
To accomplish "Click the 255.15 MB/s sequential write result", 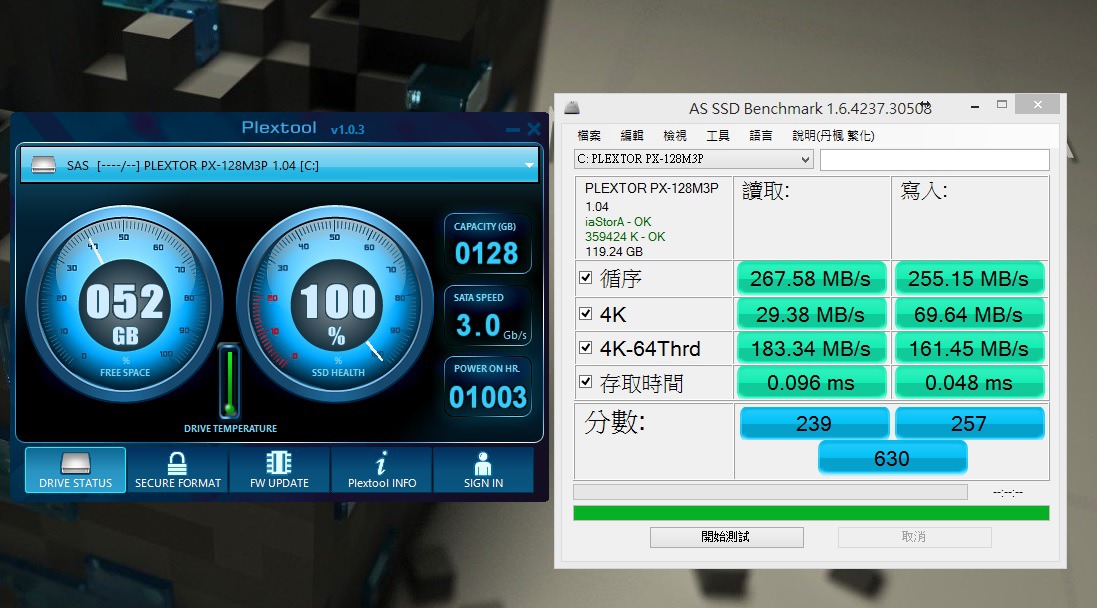I will point(969,278).
